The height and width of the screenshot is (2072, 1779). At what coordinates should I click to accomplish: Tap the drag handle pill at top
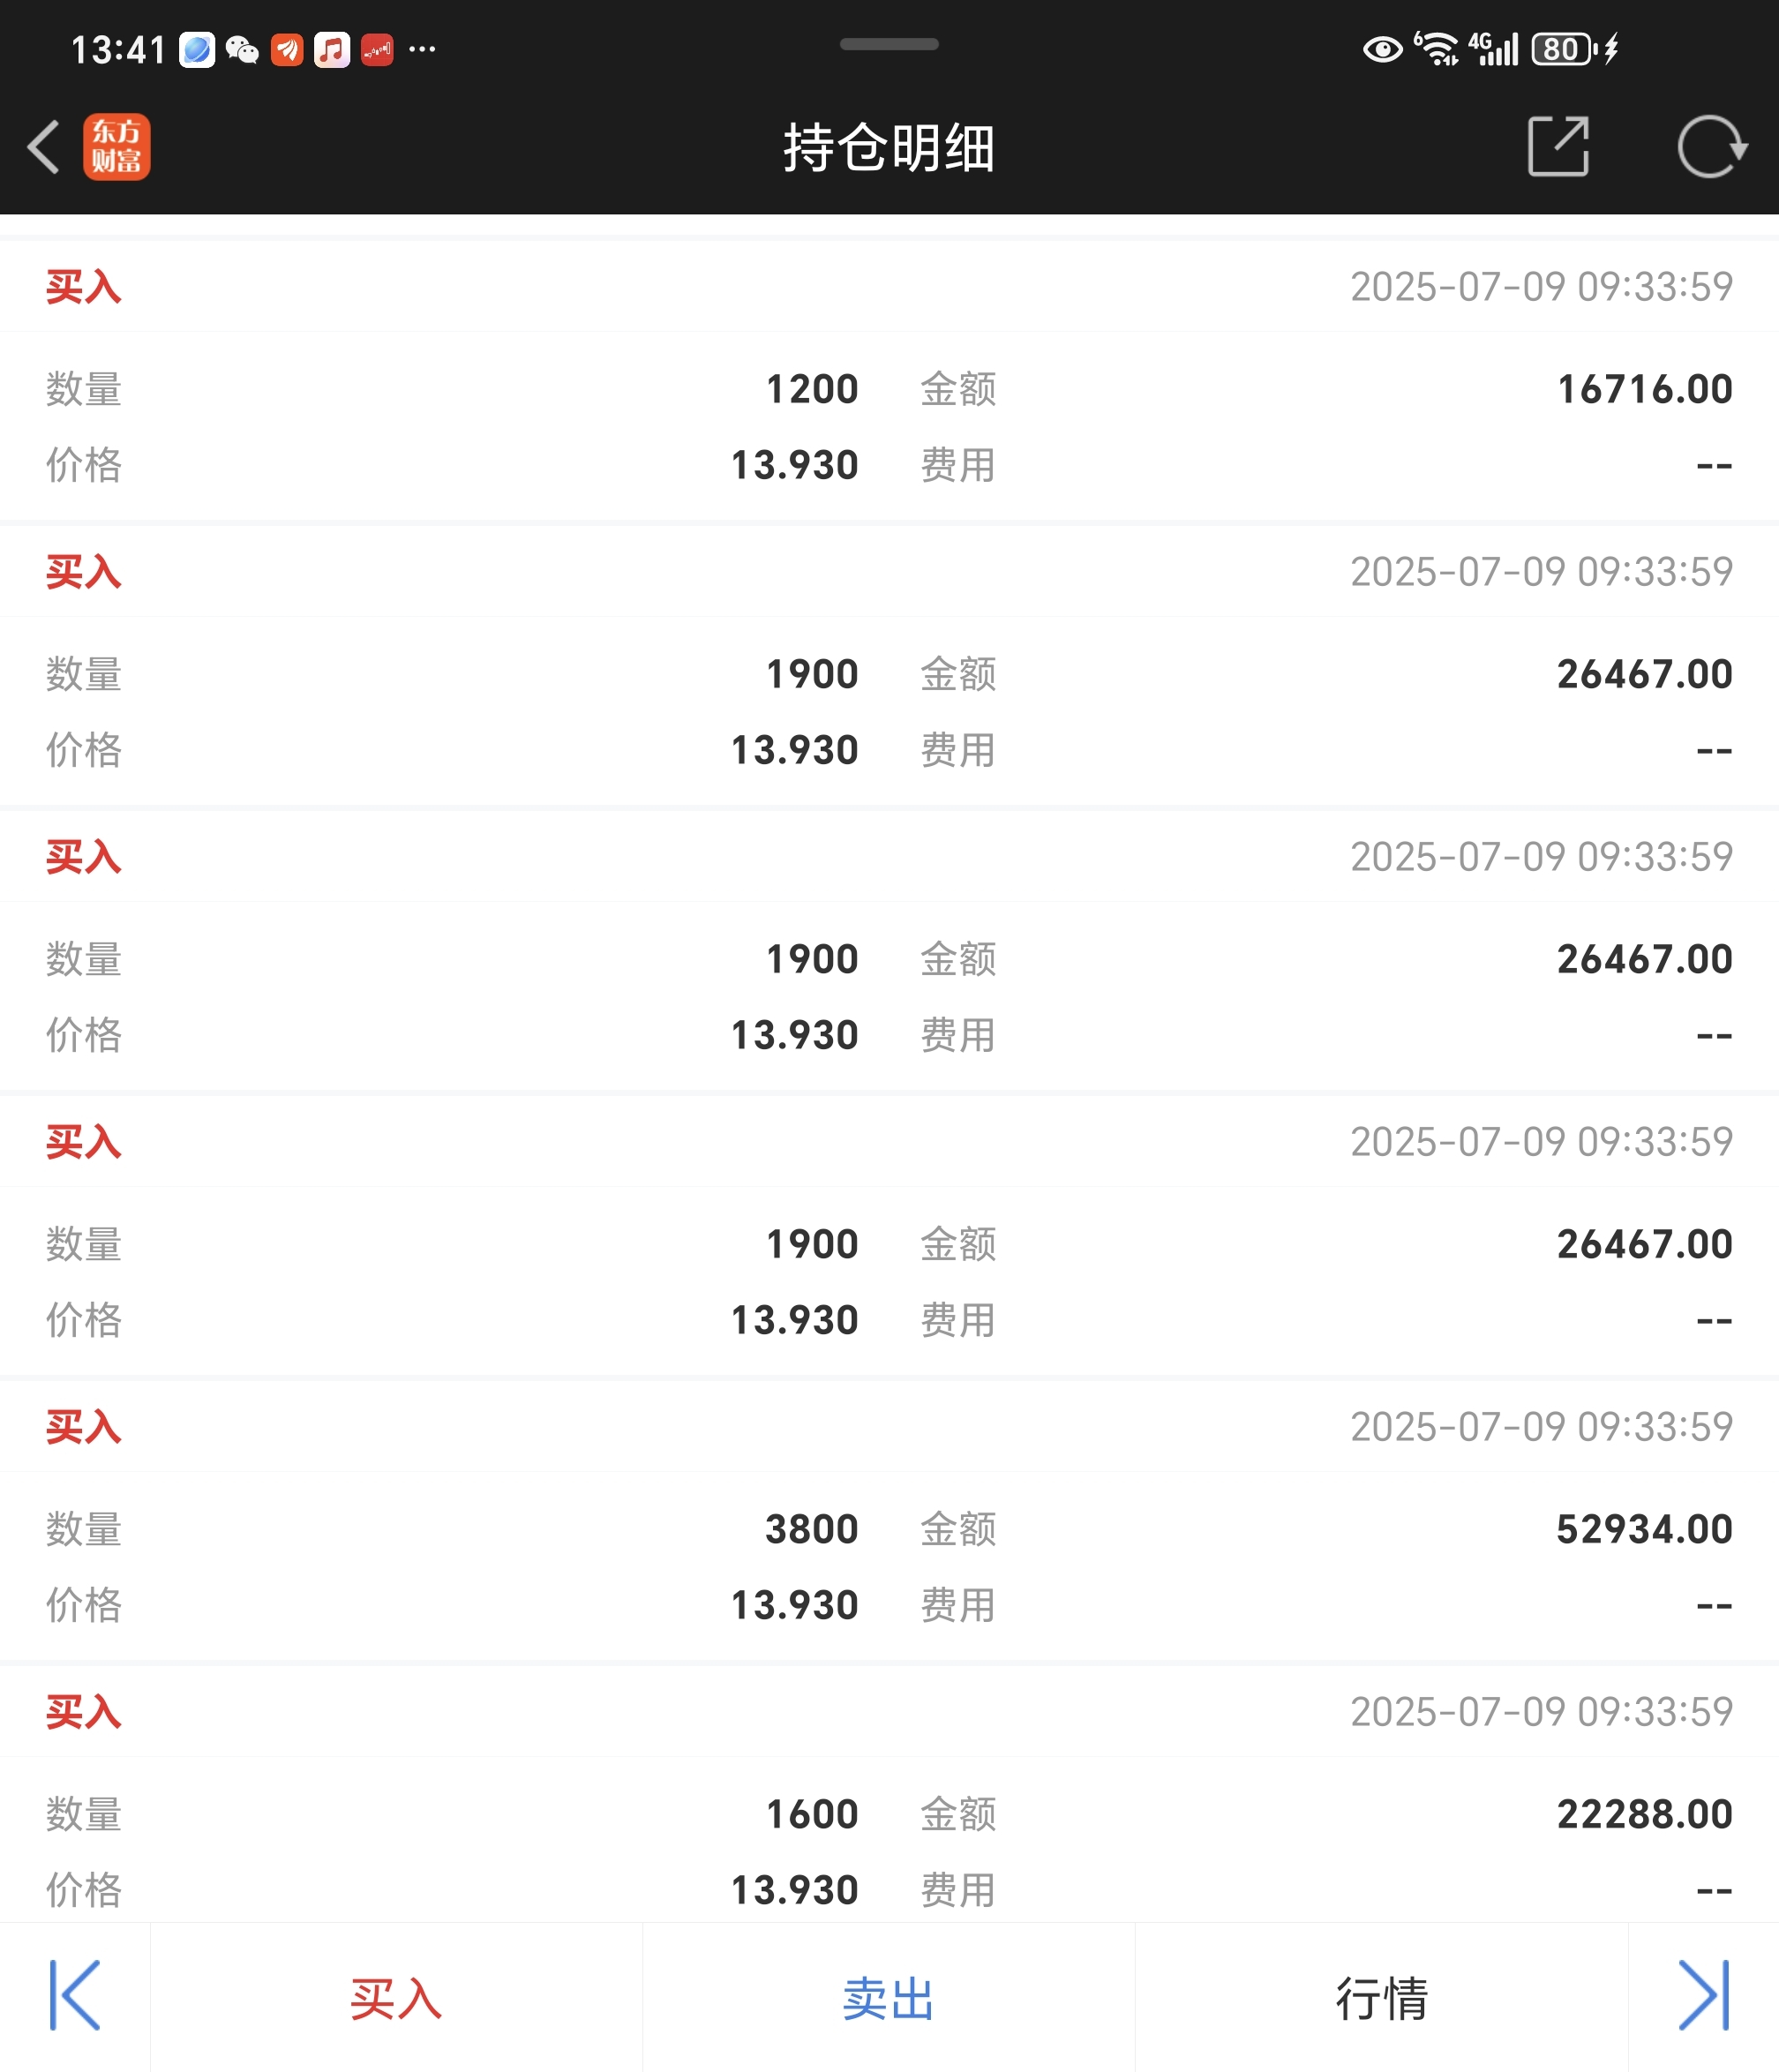[x=889, y=44]
